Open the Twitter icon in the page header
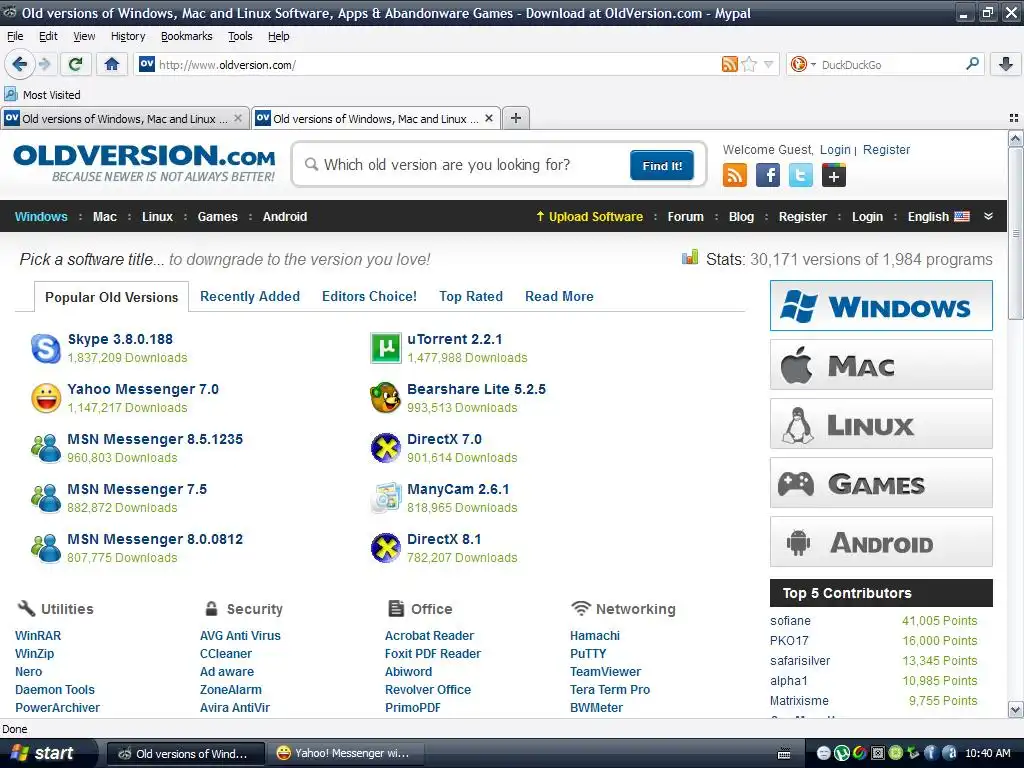This screenshot has height=768, width=1024. 801,175
